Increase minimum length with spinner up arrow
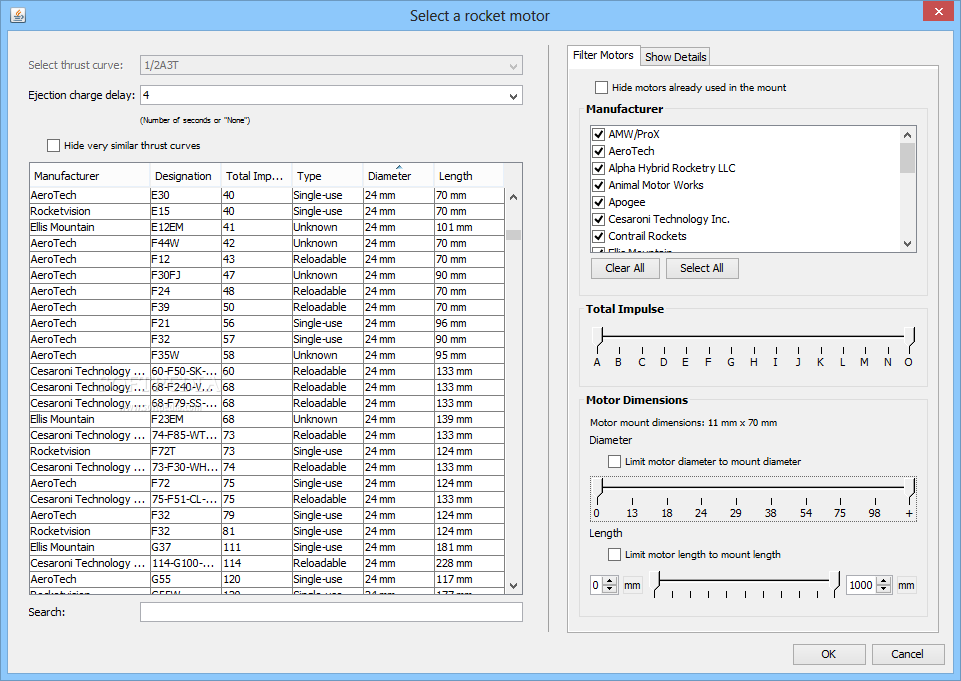This screenshot has height=681, width=961. (609, 581)
